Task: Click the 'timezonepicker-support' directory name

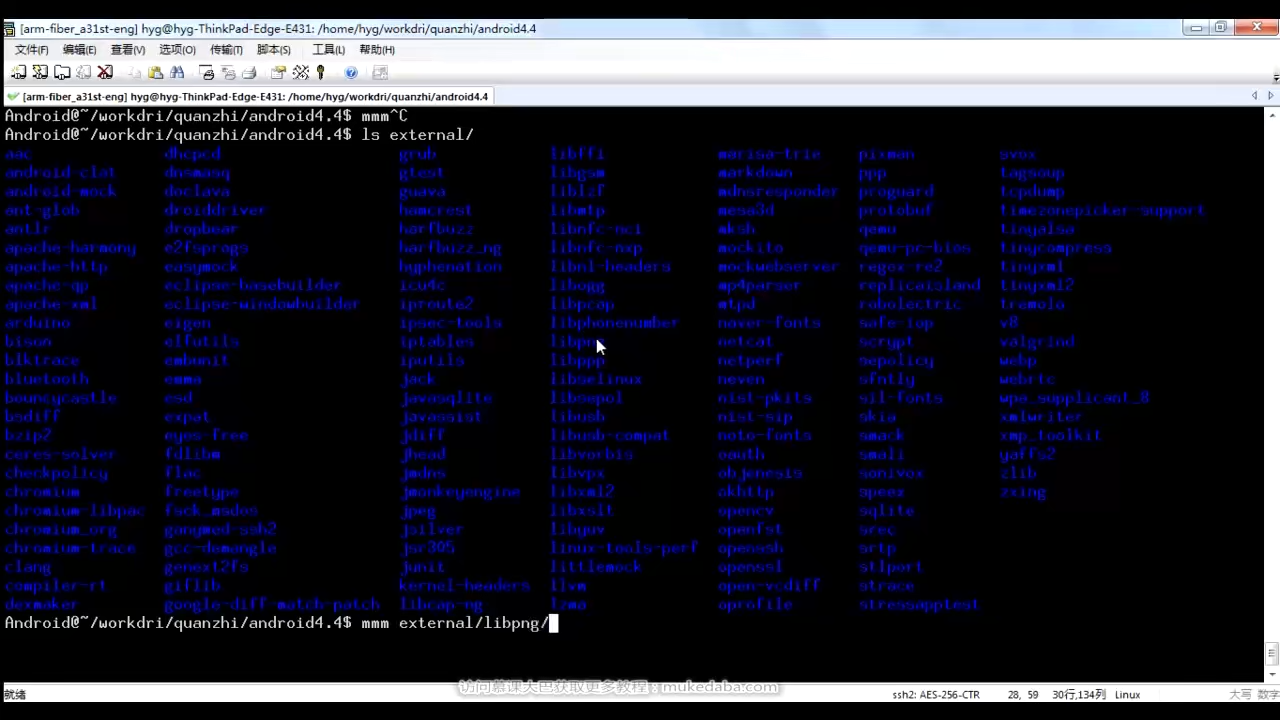Action: pos(1103,210)
